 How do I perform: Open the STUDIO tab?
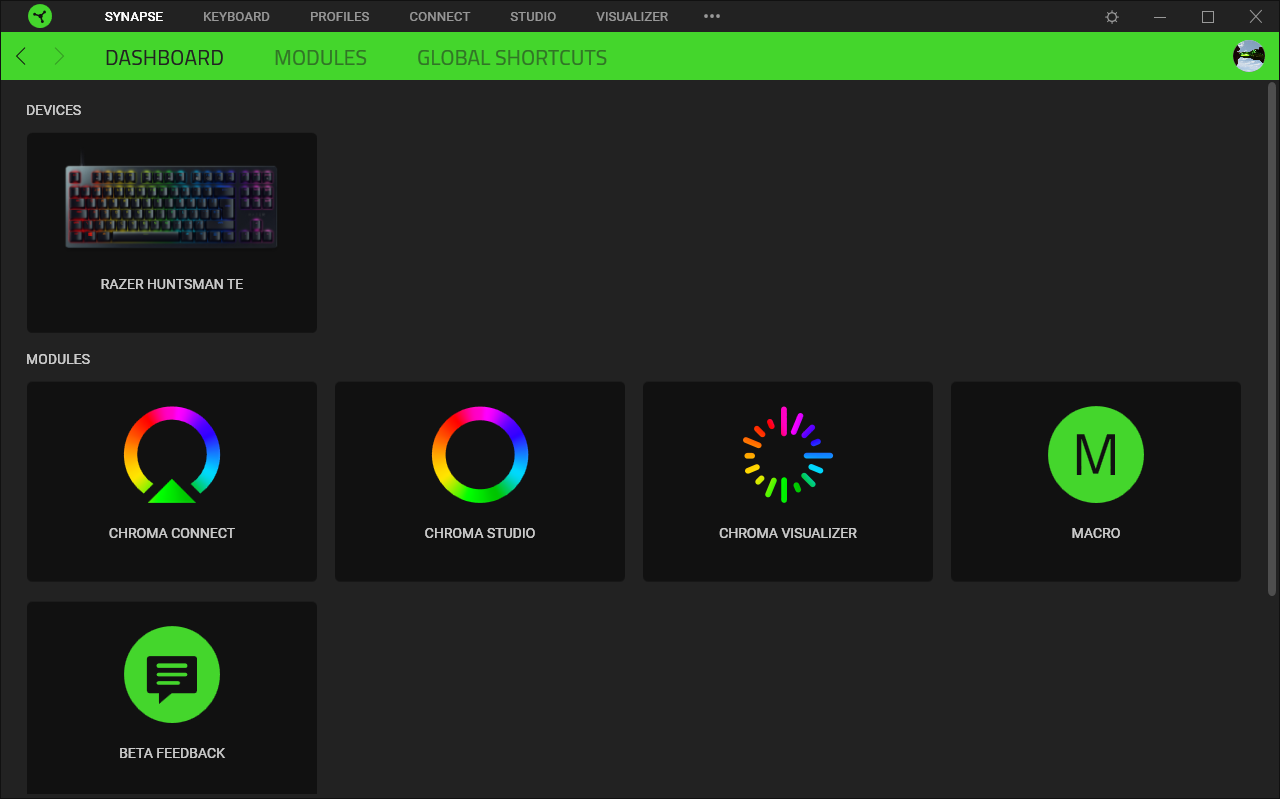533,17
